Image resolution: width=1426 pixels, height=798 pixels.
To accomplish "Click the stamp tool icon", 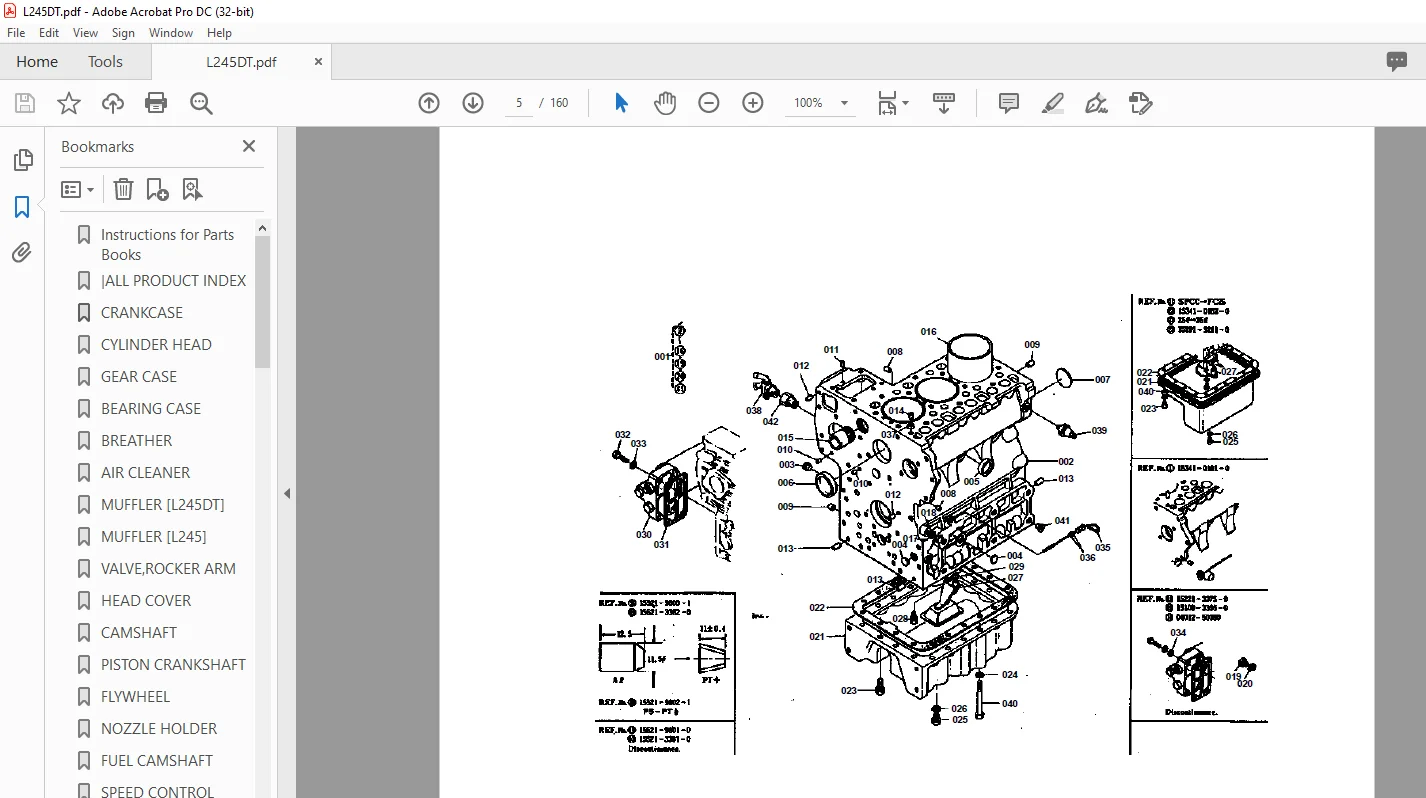I will pyautogui.click(x=1140, y=103).
